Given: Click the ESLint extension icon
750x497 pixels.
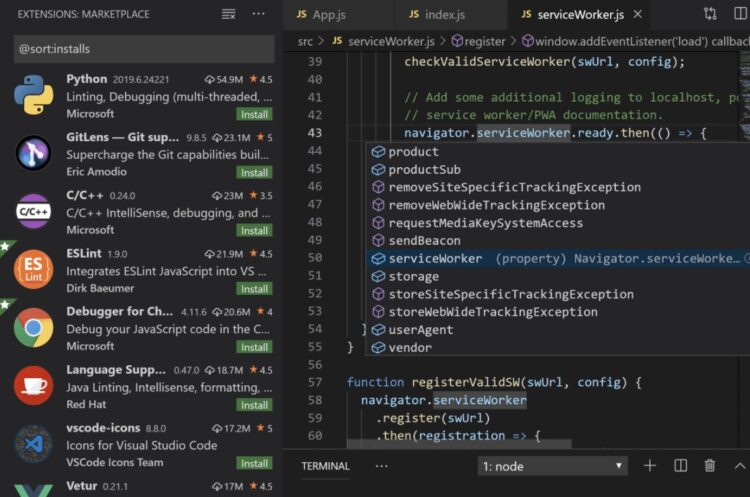Looking at the screenshot, I should tap(33, 269).
